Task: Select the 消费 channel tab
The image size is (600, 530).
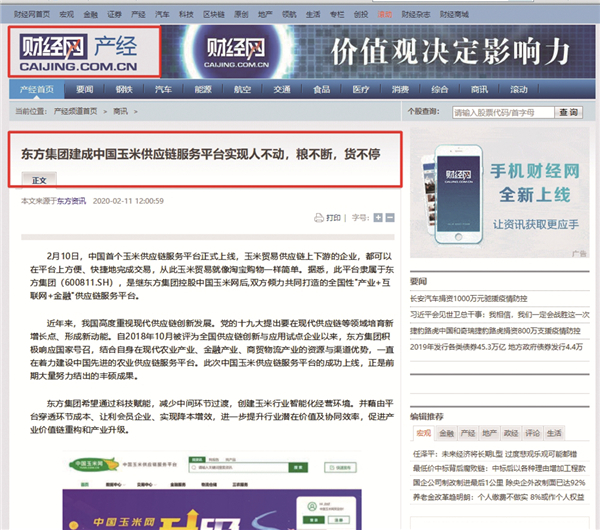Action: tap(400, 90)
